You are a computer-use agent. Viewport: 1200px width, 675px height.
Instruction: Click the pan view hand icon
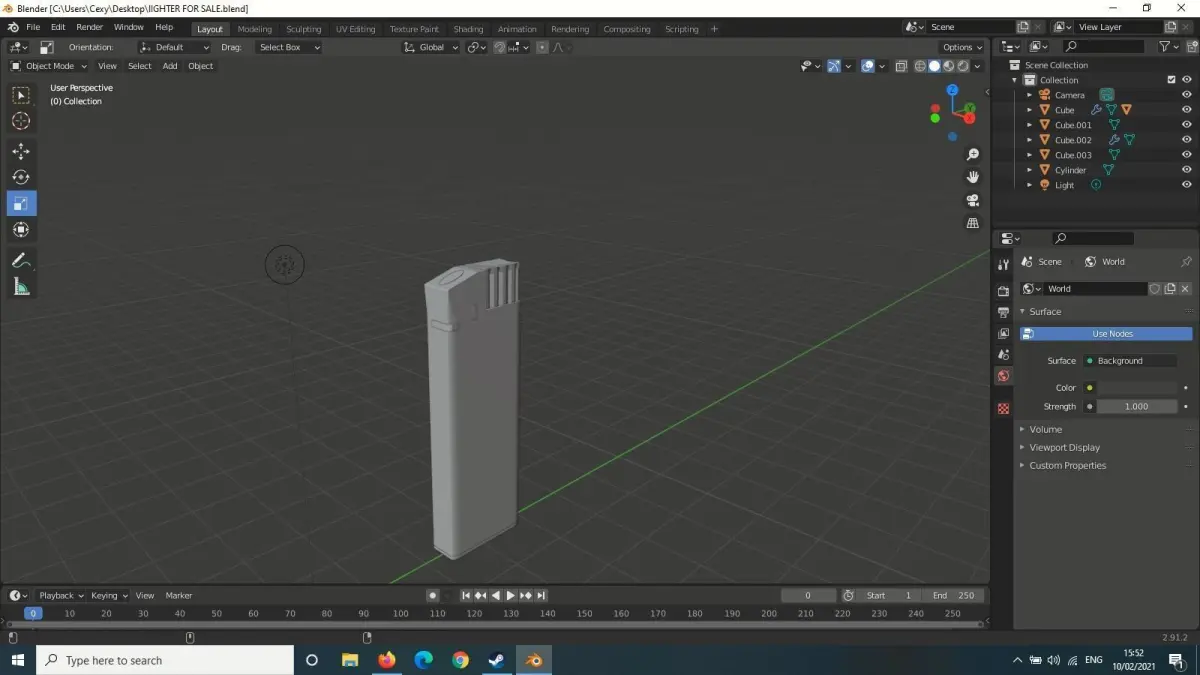973,177
